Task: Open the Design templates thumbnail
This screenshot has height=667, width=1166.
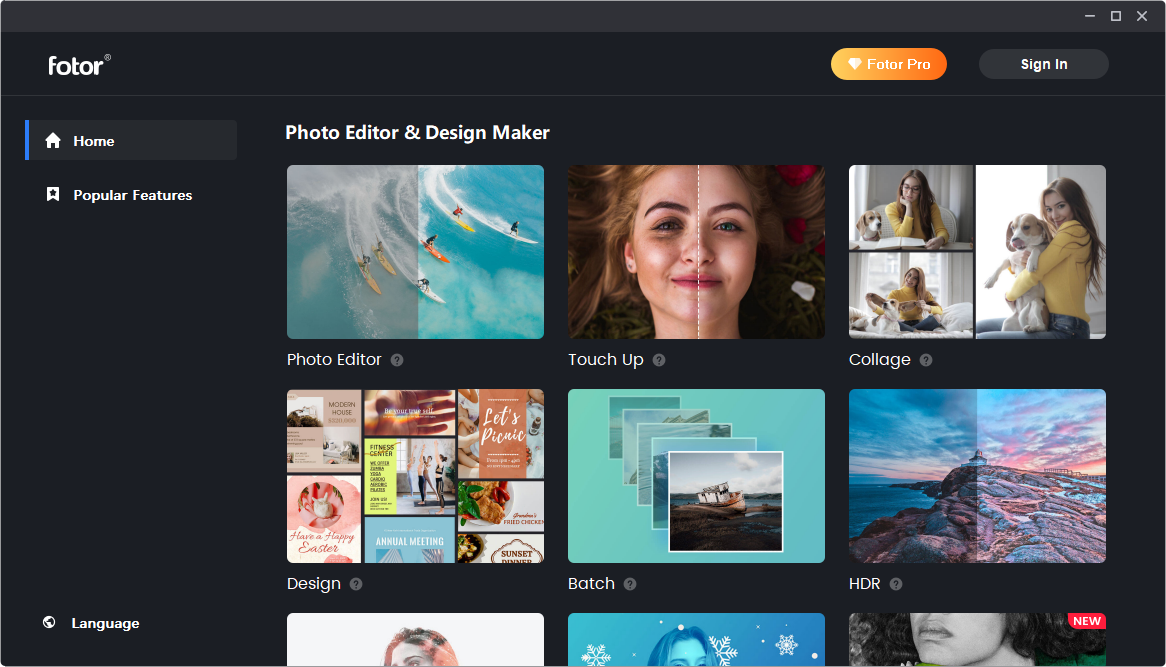Action: pos(416,476)
